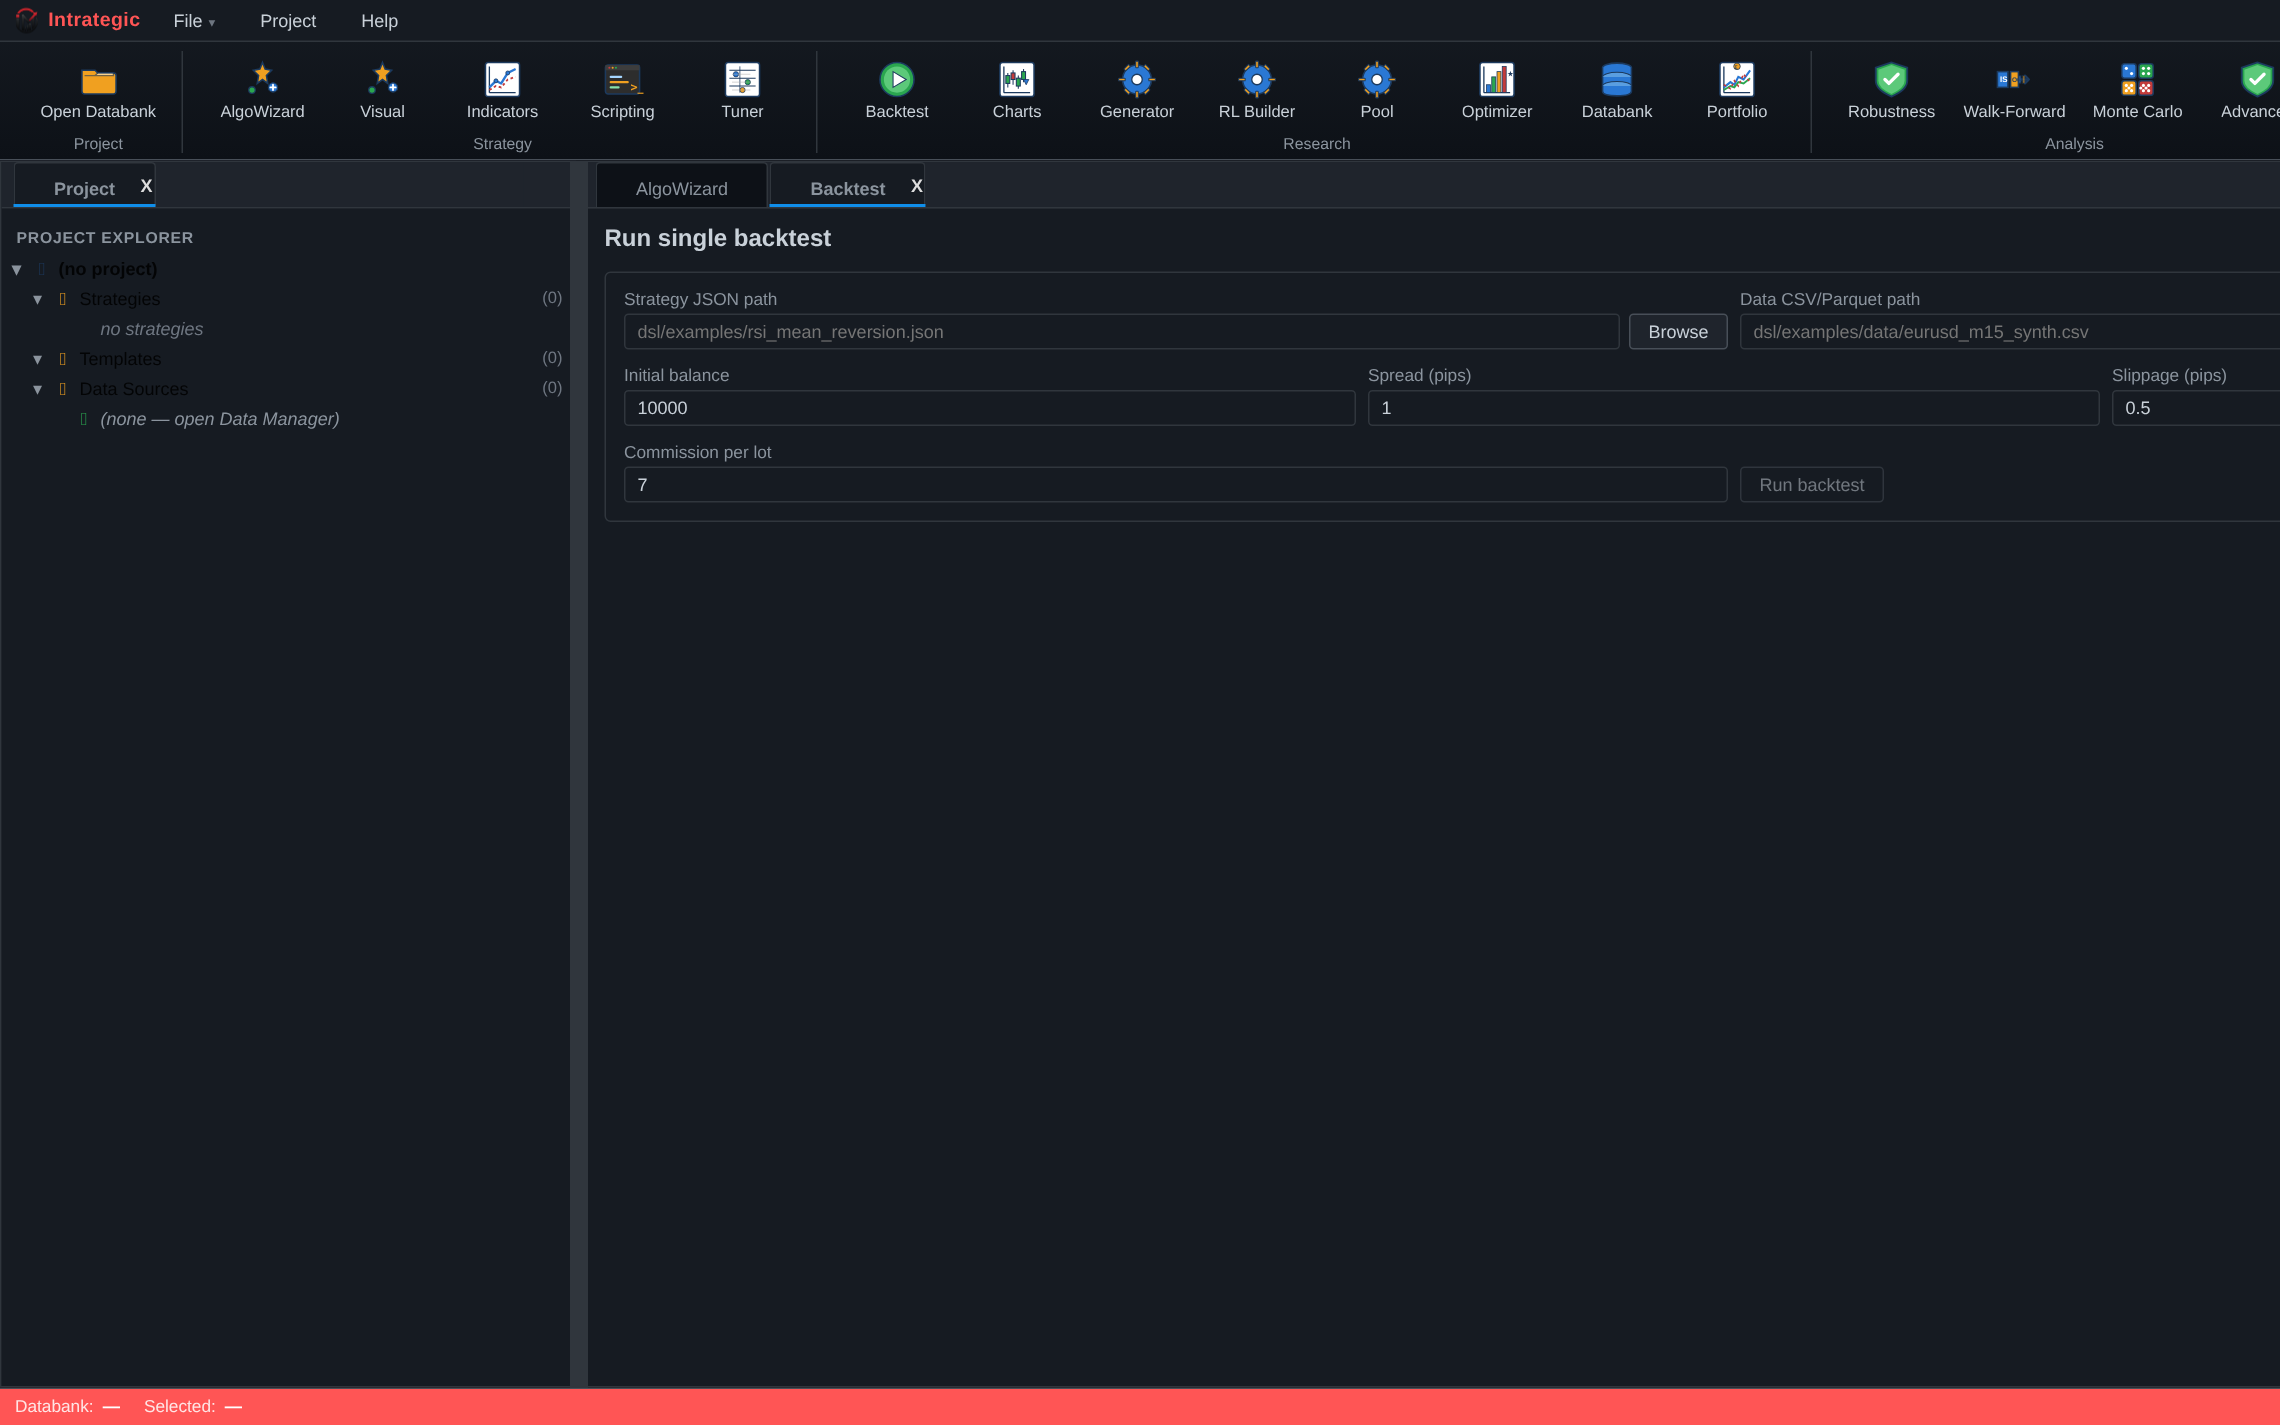The image size is (2280, 1425).
Task: Edit the Slippage (pips) field
Action: coord(2196,408)
